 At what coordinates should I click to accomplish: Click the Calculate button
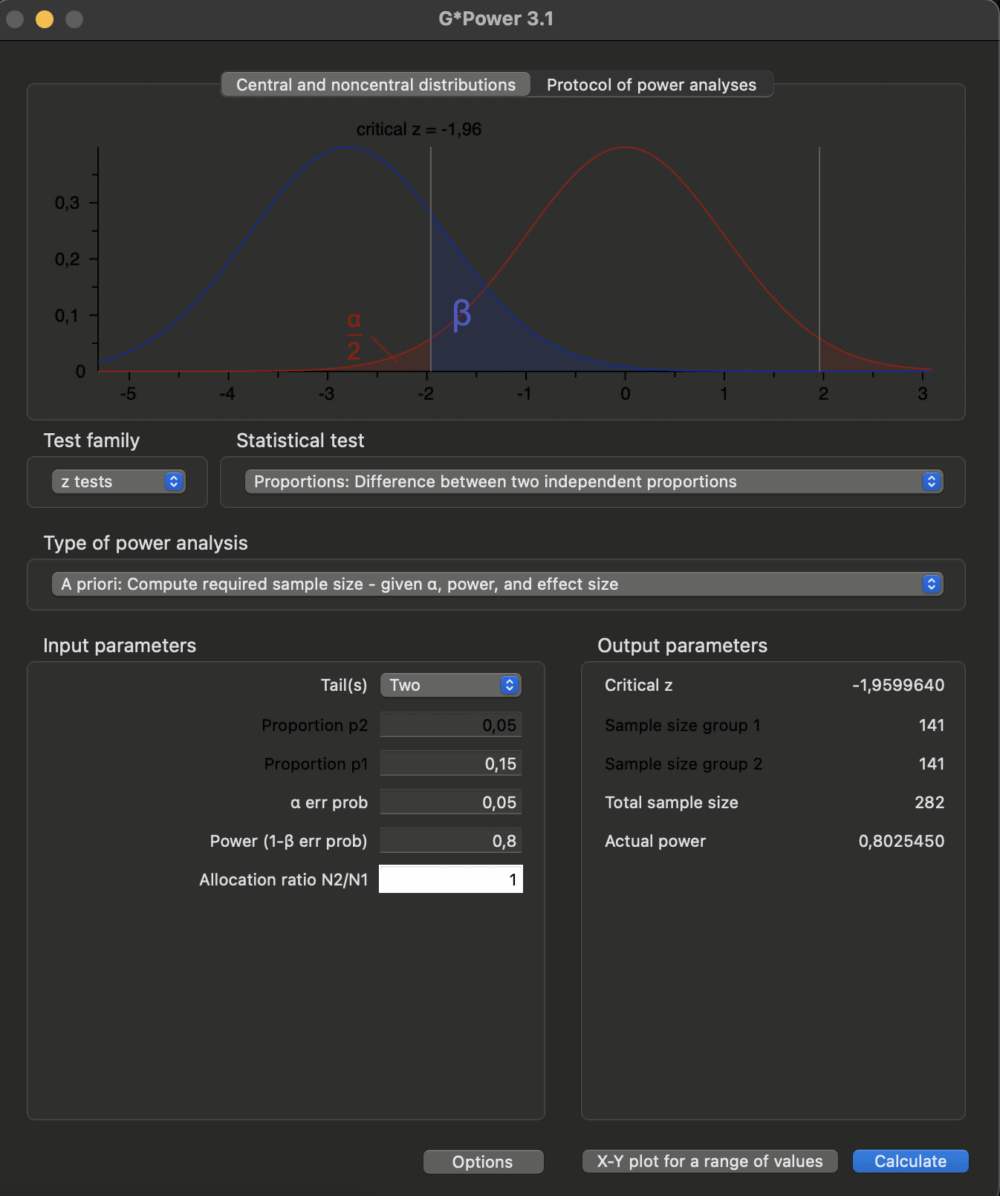pos(910,1161)
